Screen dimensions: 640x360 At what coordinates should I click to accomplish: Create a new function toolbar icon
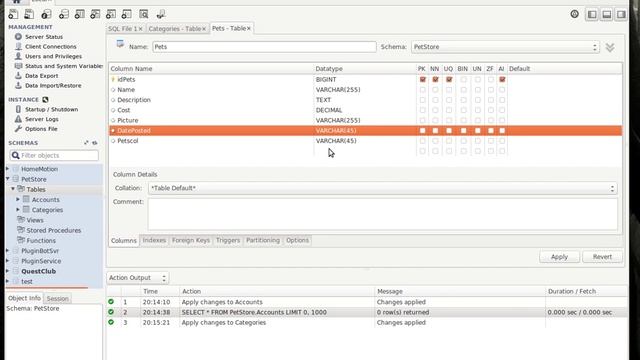pyautogui.click(x=127, y=14)
